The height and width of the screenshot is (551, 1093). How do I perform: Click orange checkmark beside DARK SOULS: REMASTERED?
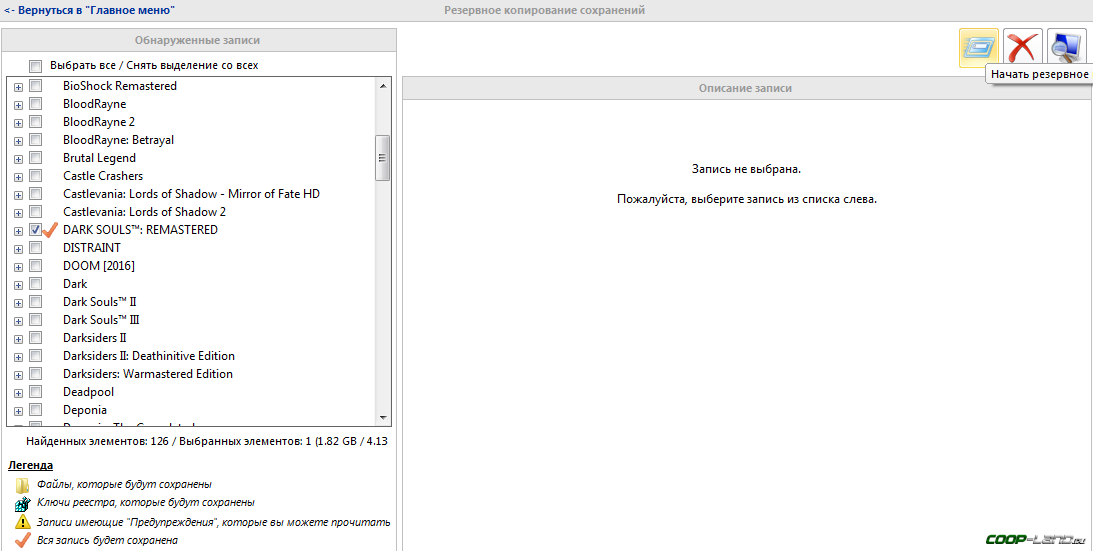51,230
